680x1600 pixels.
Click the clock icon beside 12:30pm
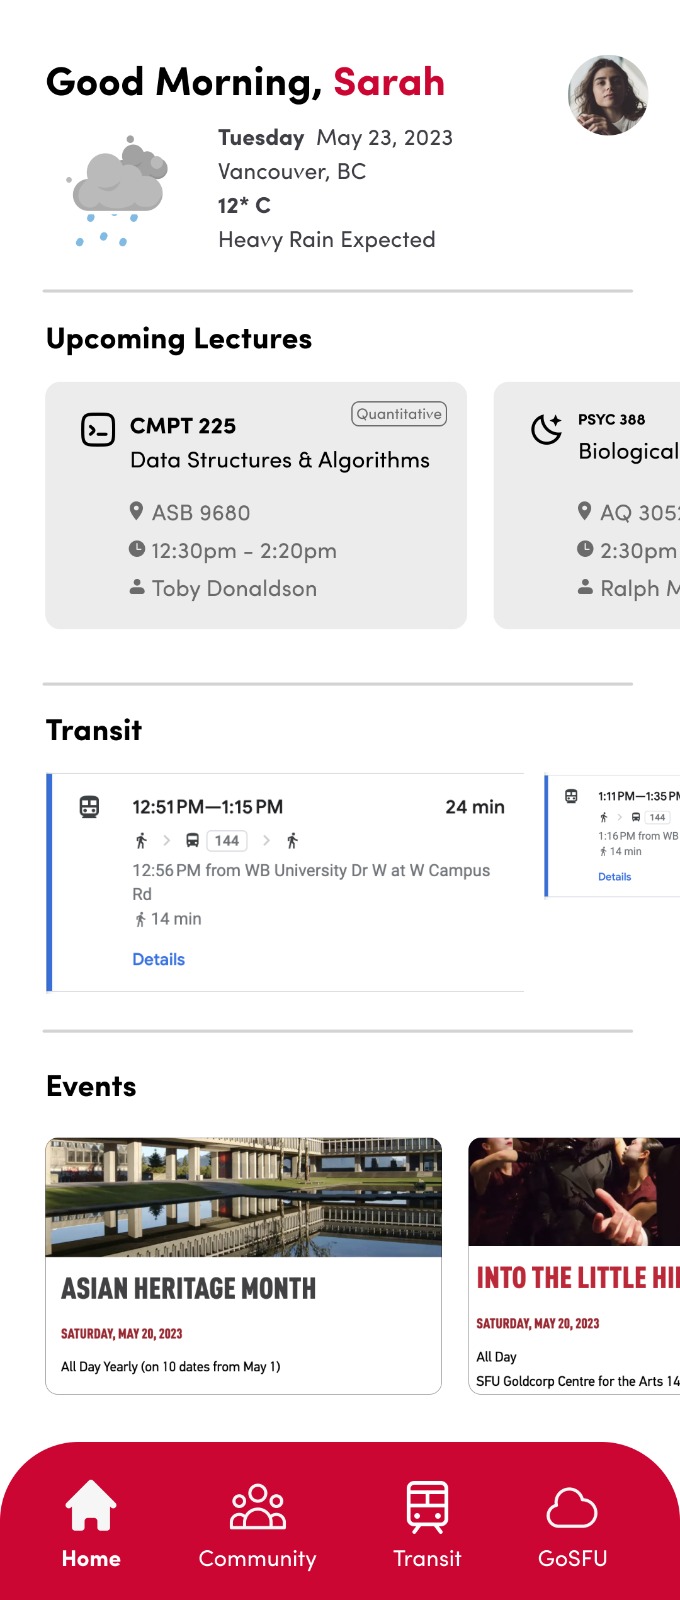pos(137,549)
